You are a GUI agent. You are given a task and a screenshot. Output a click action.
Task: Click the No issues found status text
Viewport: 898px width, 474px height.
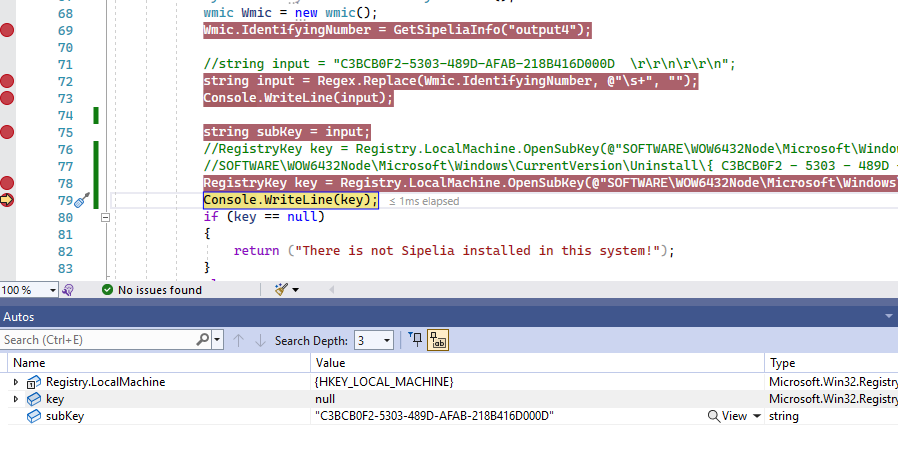point(160,290)
